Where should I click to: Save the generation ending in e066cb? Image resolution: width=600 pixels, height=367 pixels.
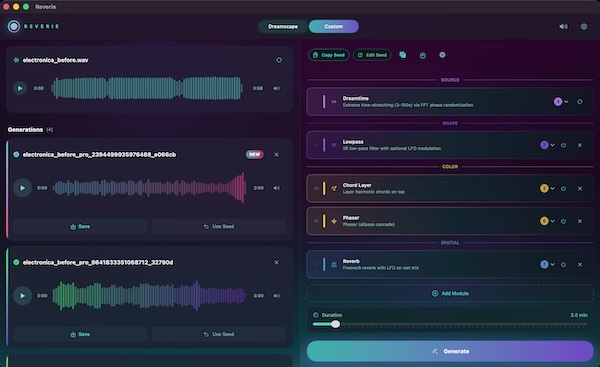[80, 227]
